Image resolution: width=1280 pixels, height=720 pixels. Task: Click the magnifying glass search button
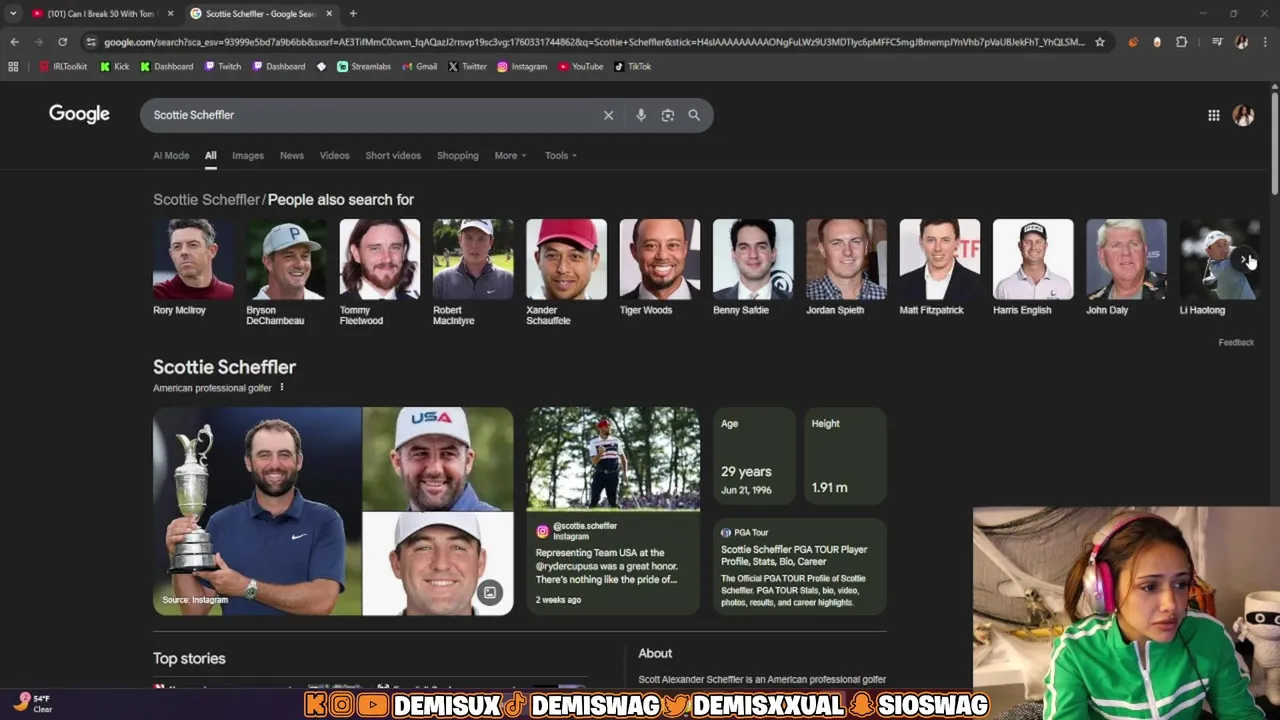point(694,115)
